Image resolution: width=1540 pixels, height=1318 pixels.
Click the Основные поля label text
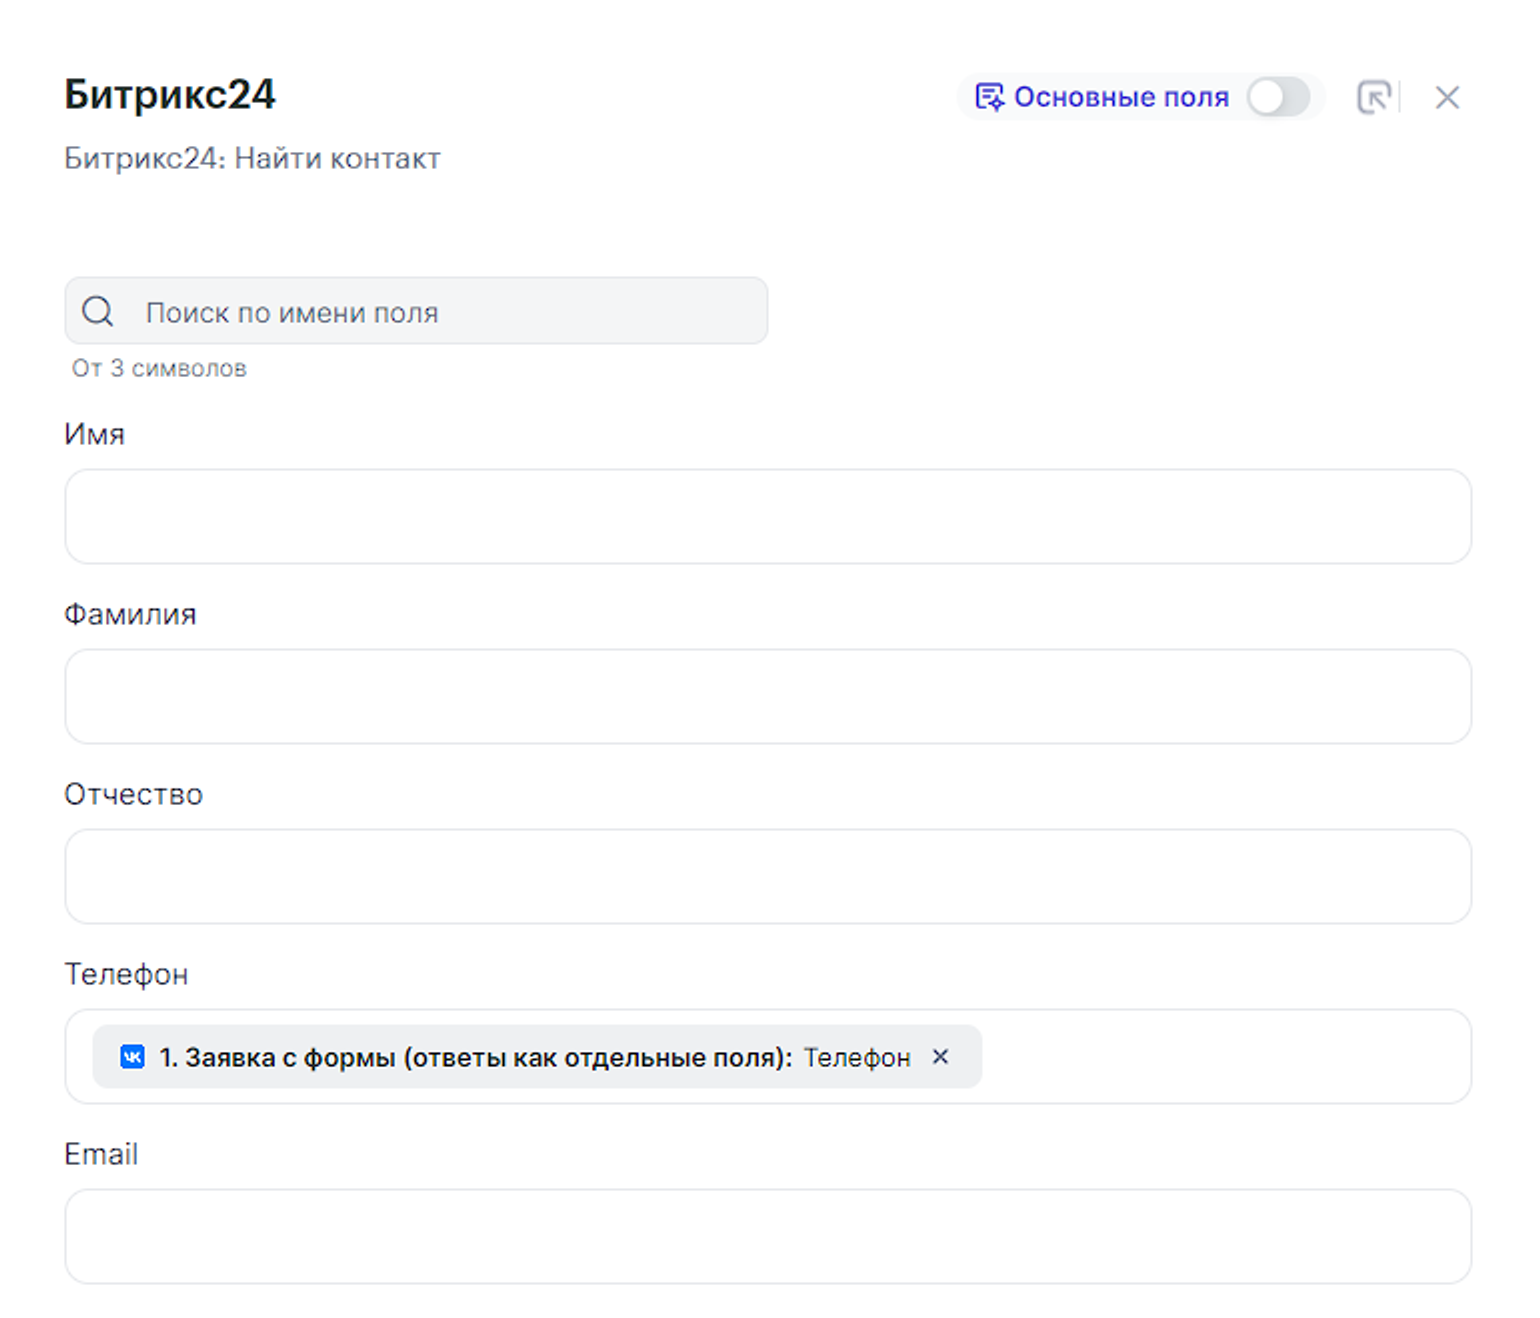pyautogui.click(x=1120, y=97)
